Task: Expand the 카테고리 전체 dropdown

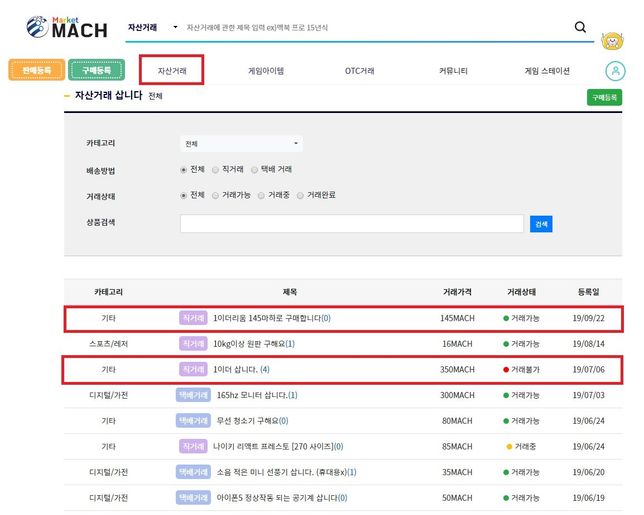Action: 241,144
